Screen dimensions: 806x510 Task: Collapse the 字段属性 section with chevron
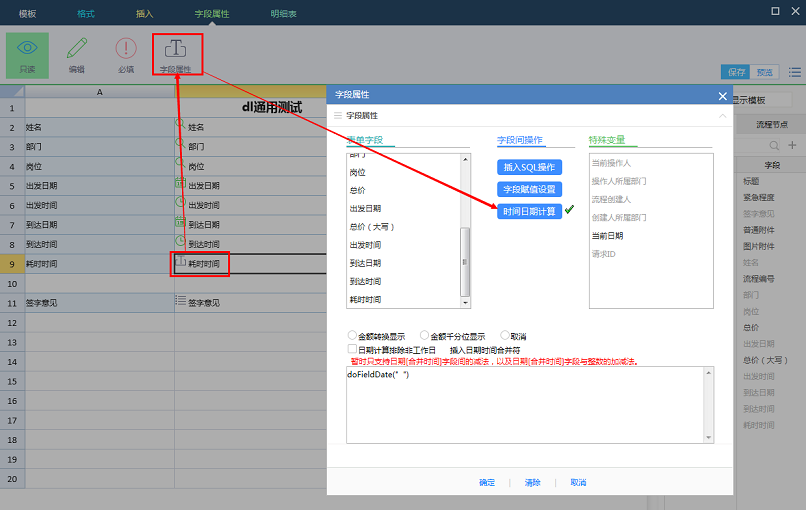click(x=722, y=116)
